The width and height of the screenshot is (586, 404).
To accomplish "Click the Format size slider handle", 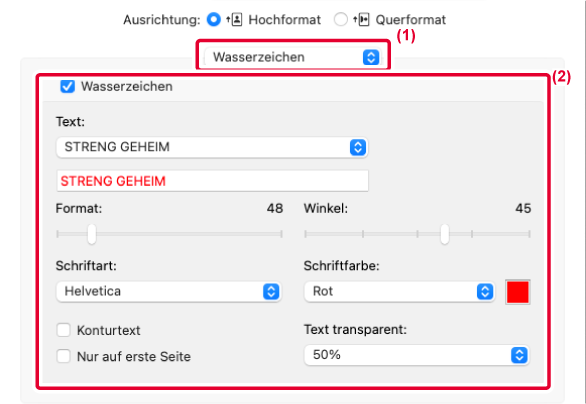I will (92, 234).
